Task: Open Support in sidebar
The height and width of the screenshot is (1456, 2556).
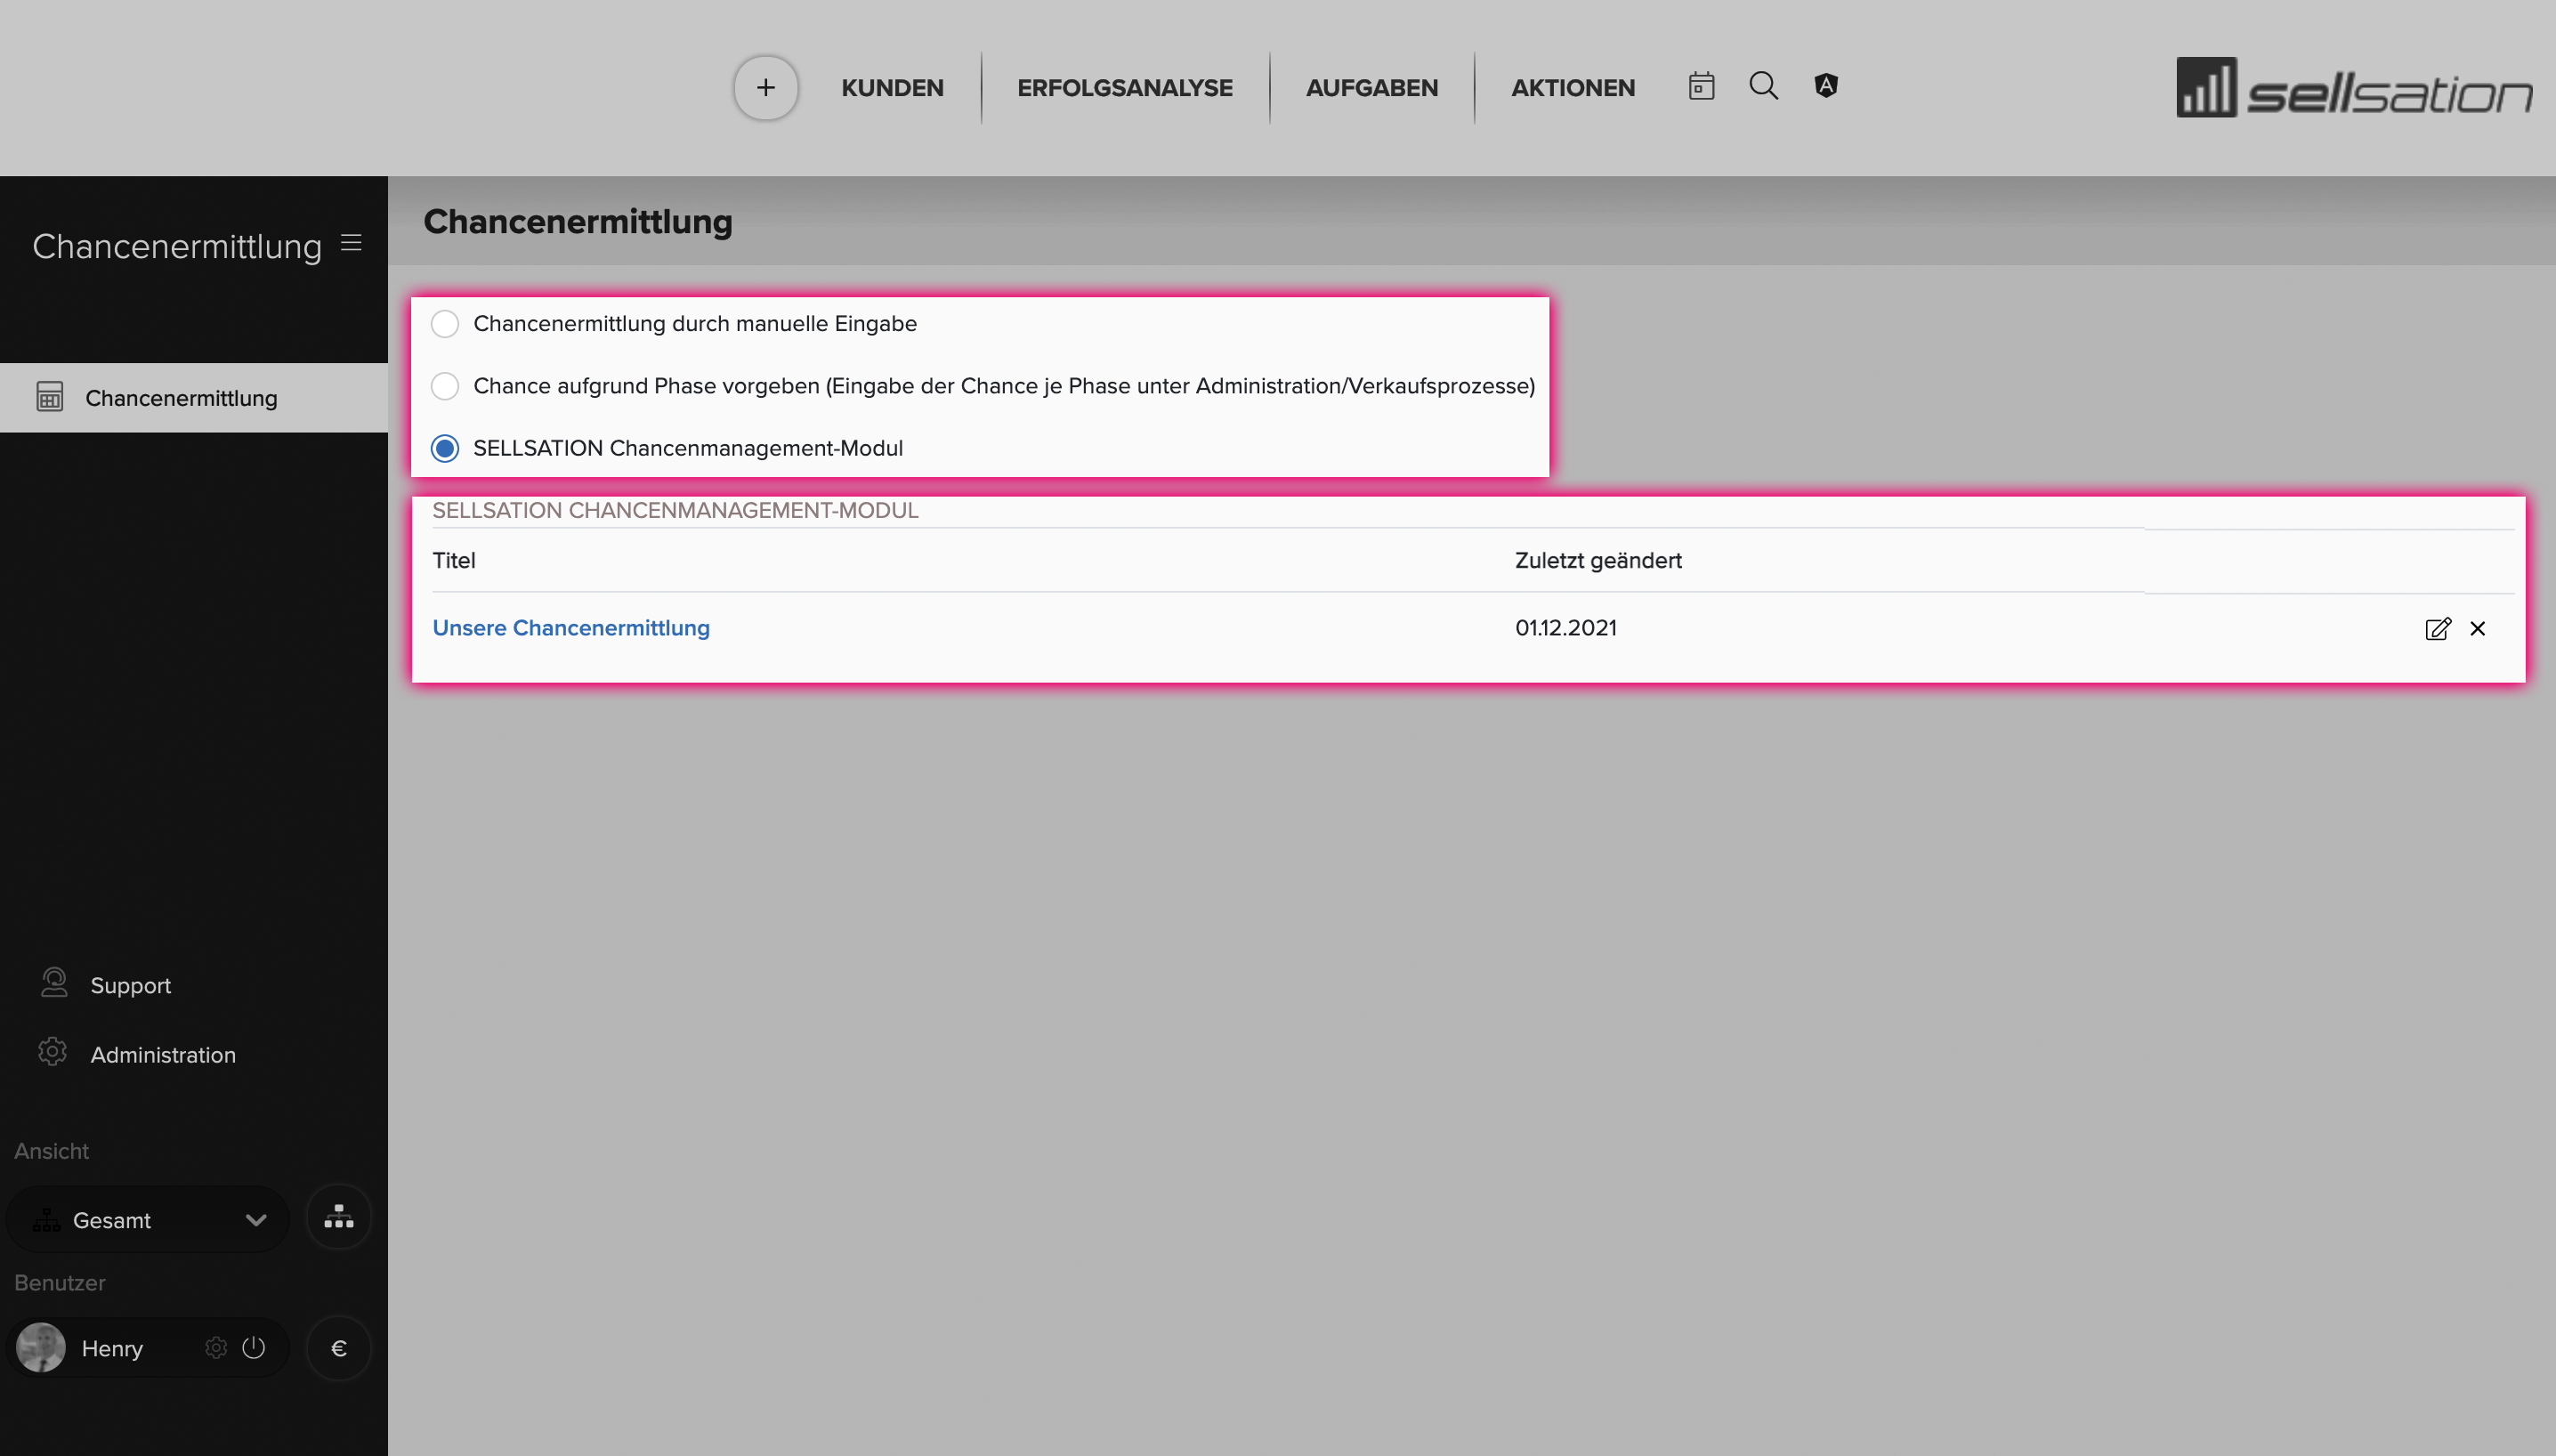Action: click(130, 985)
